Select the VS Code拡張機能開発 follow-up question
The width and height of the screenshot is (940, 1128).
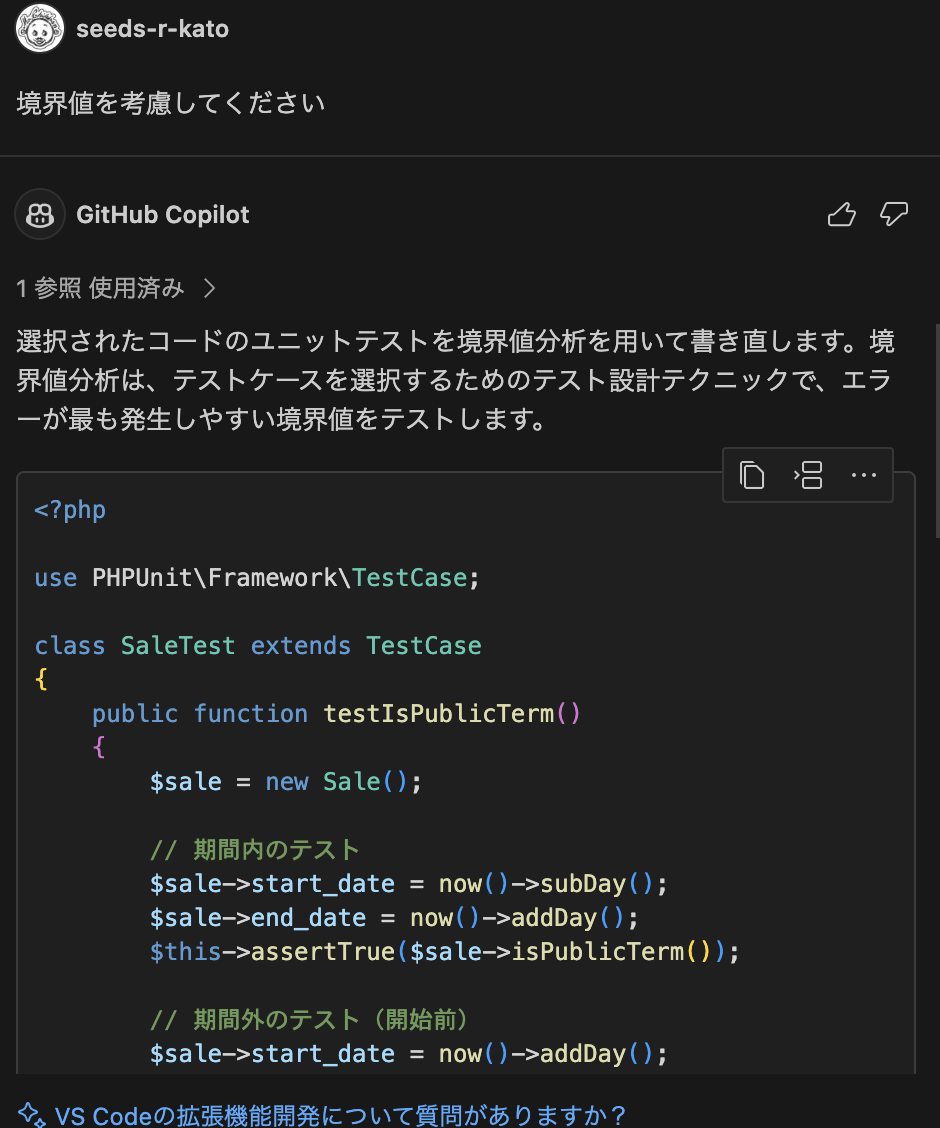coord(340,1114)
